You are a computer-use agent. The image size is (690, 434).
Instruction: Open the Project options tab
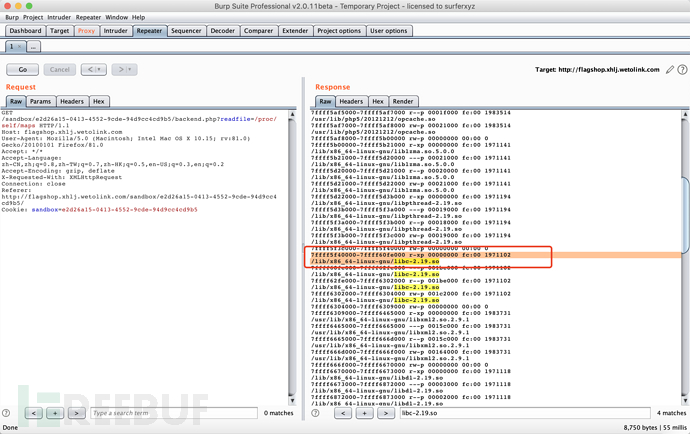339,31
